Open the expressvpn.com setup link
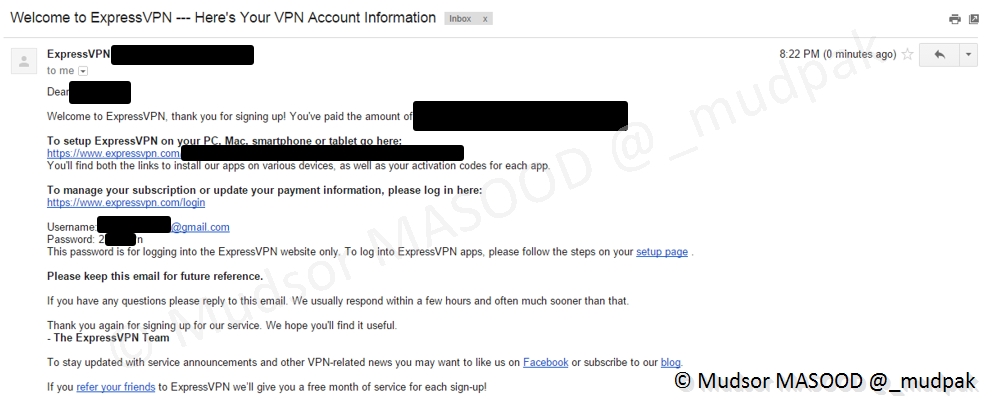The height and width of the screenshot is (403, 992). pos(113,153)
